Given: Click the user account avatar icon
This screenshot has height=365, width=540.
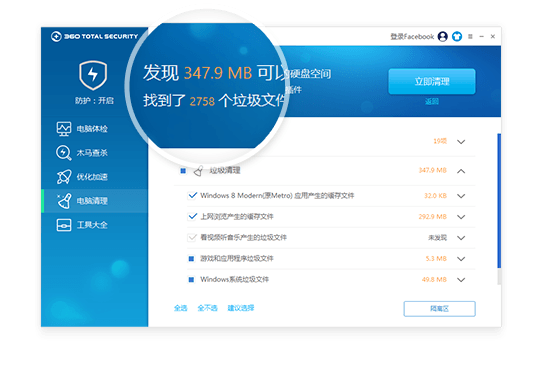Looking at the screenshot, I should coord(443,36).
